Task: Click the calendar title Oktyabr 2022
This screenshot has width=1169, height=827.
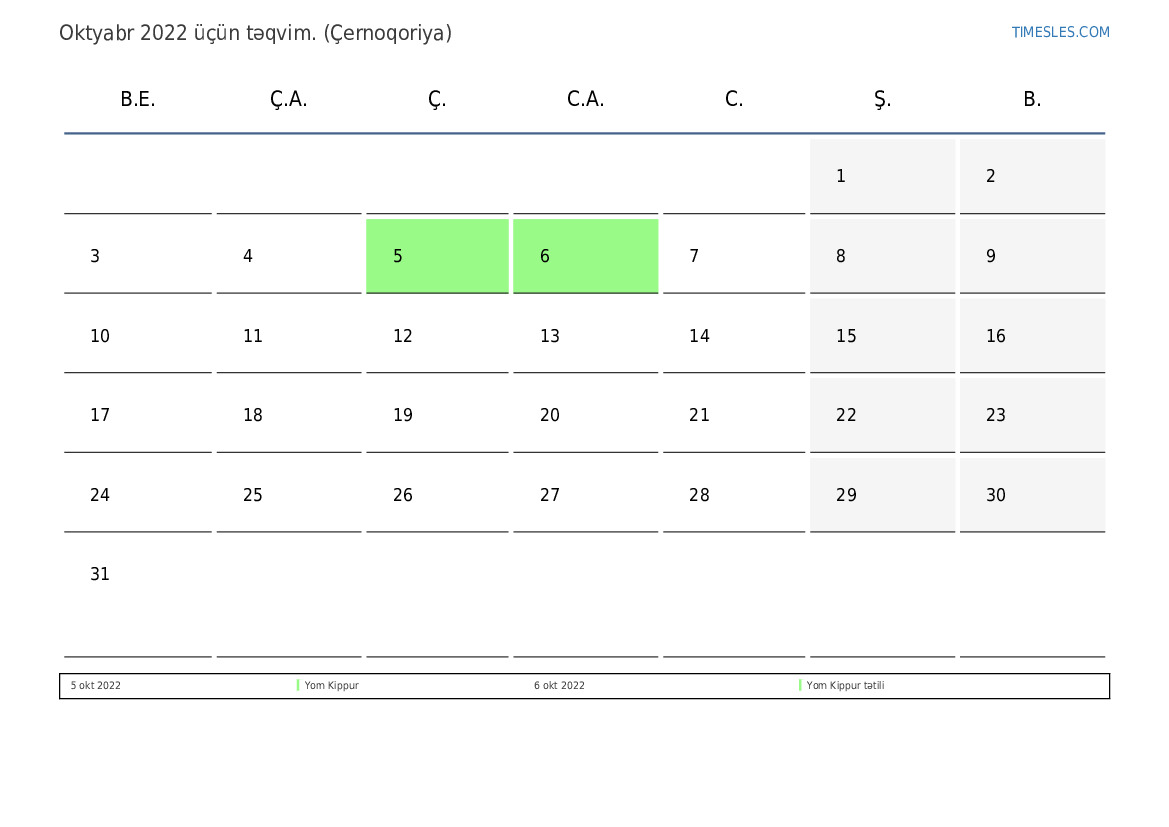Action: pos(255,33)
